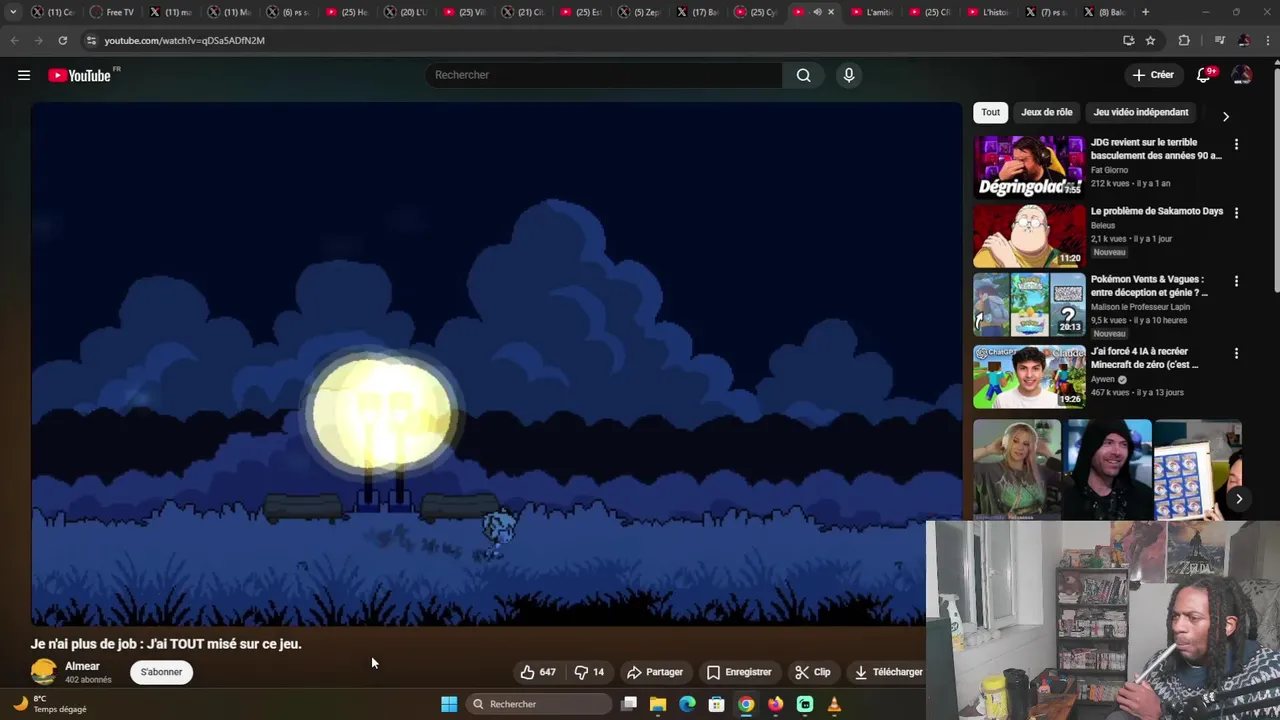Screen dimensions: 1280x720
Task: Open options for Le problème de Sakamoto Days
Action: tap(1236, 213)
